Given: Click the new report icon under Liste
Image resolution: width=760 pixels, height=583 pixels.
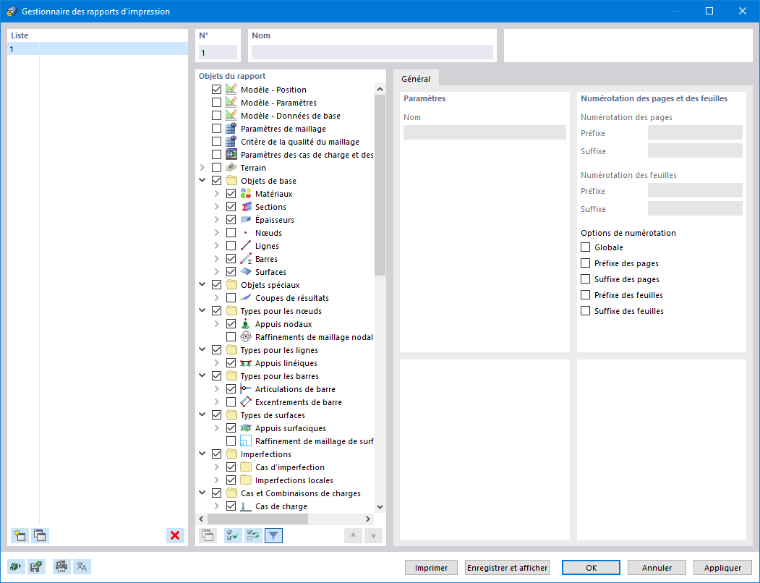Looking at the screenshot, I should [x=19, y=535].
